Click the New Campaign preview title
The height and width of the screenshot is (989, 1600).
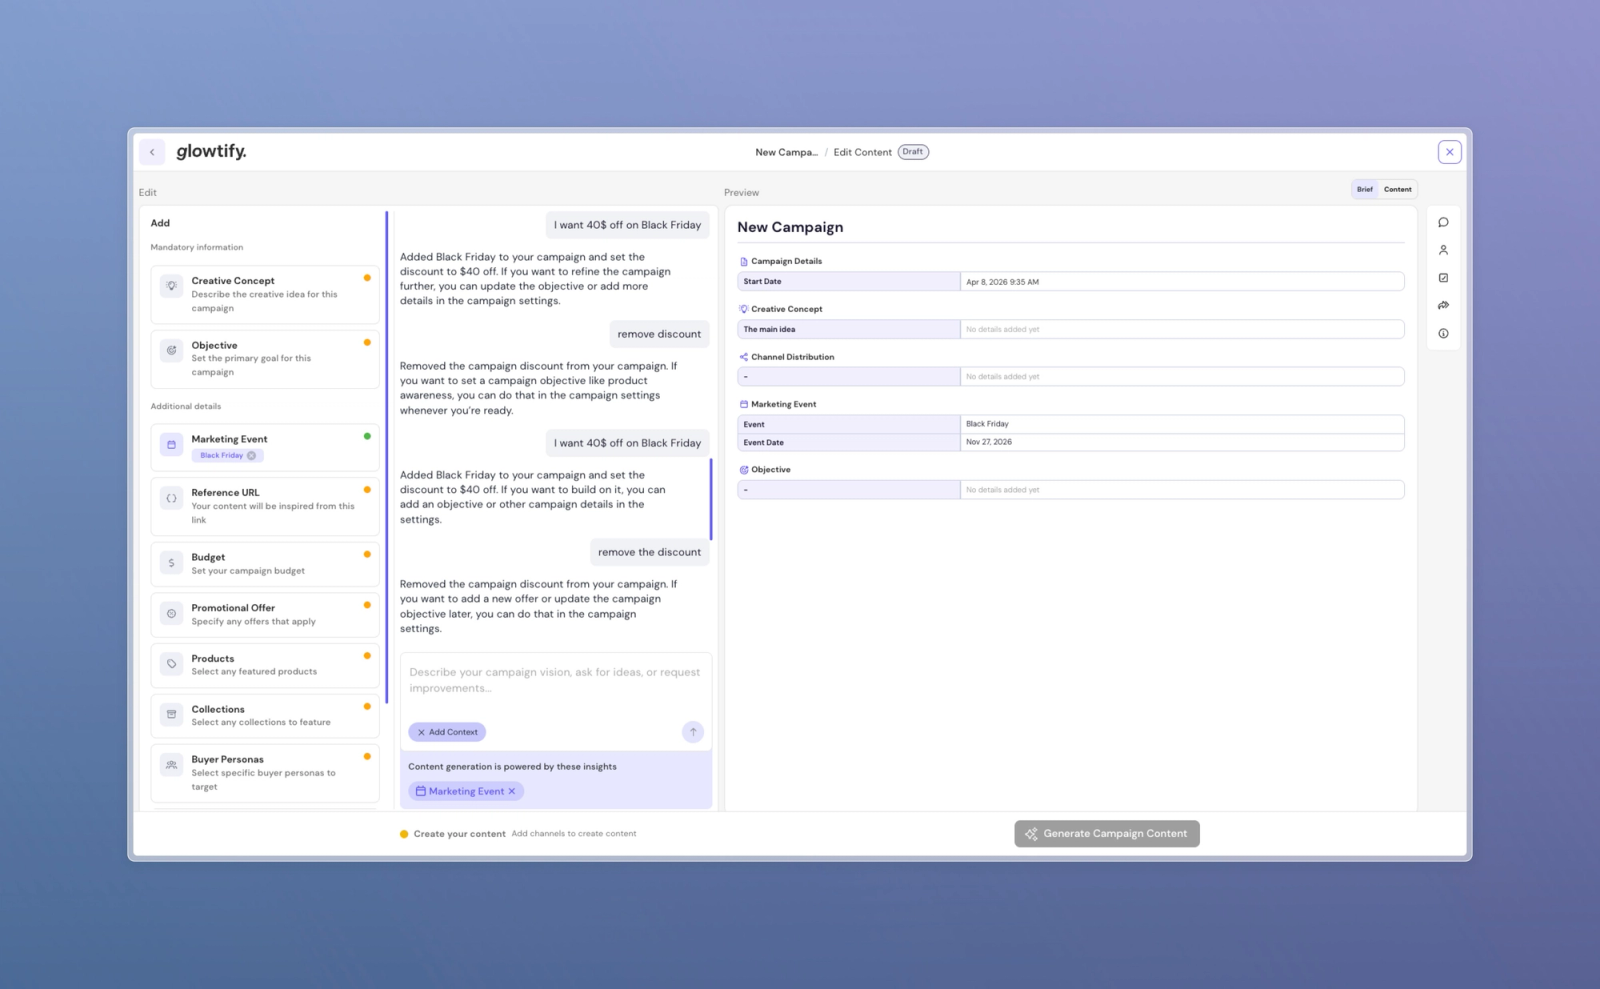pos(790,227)
